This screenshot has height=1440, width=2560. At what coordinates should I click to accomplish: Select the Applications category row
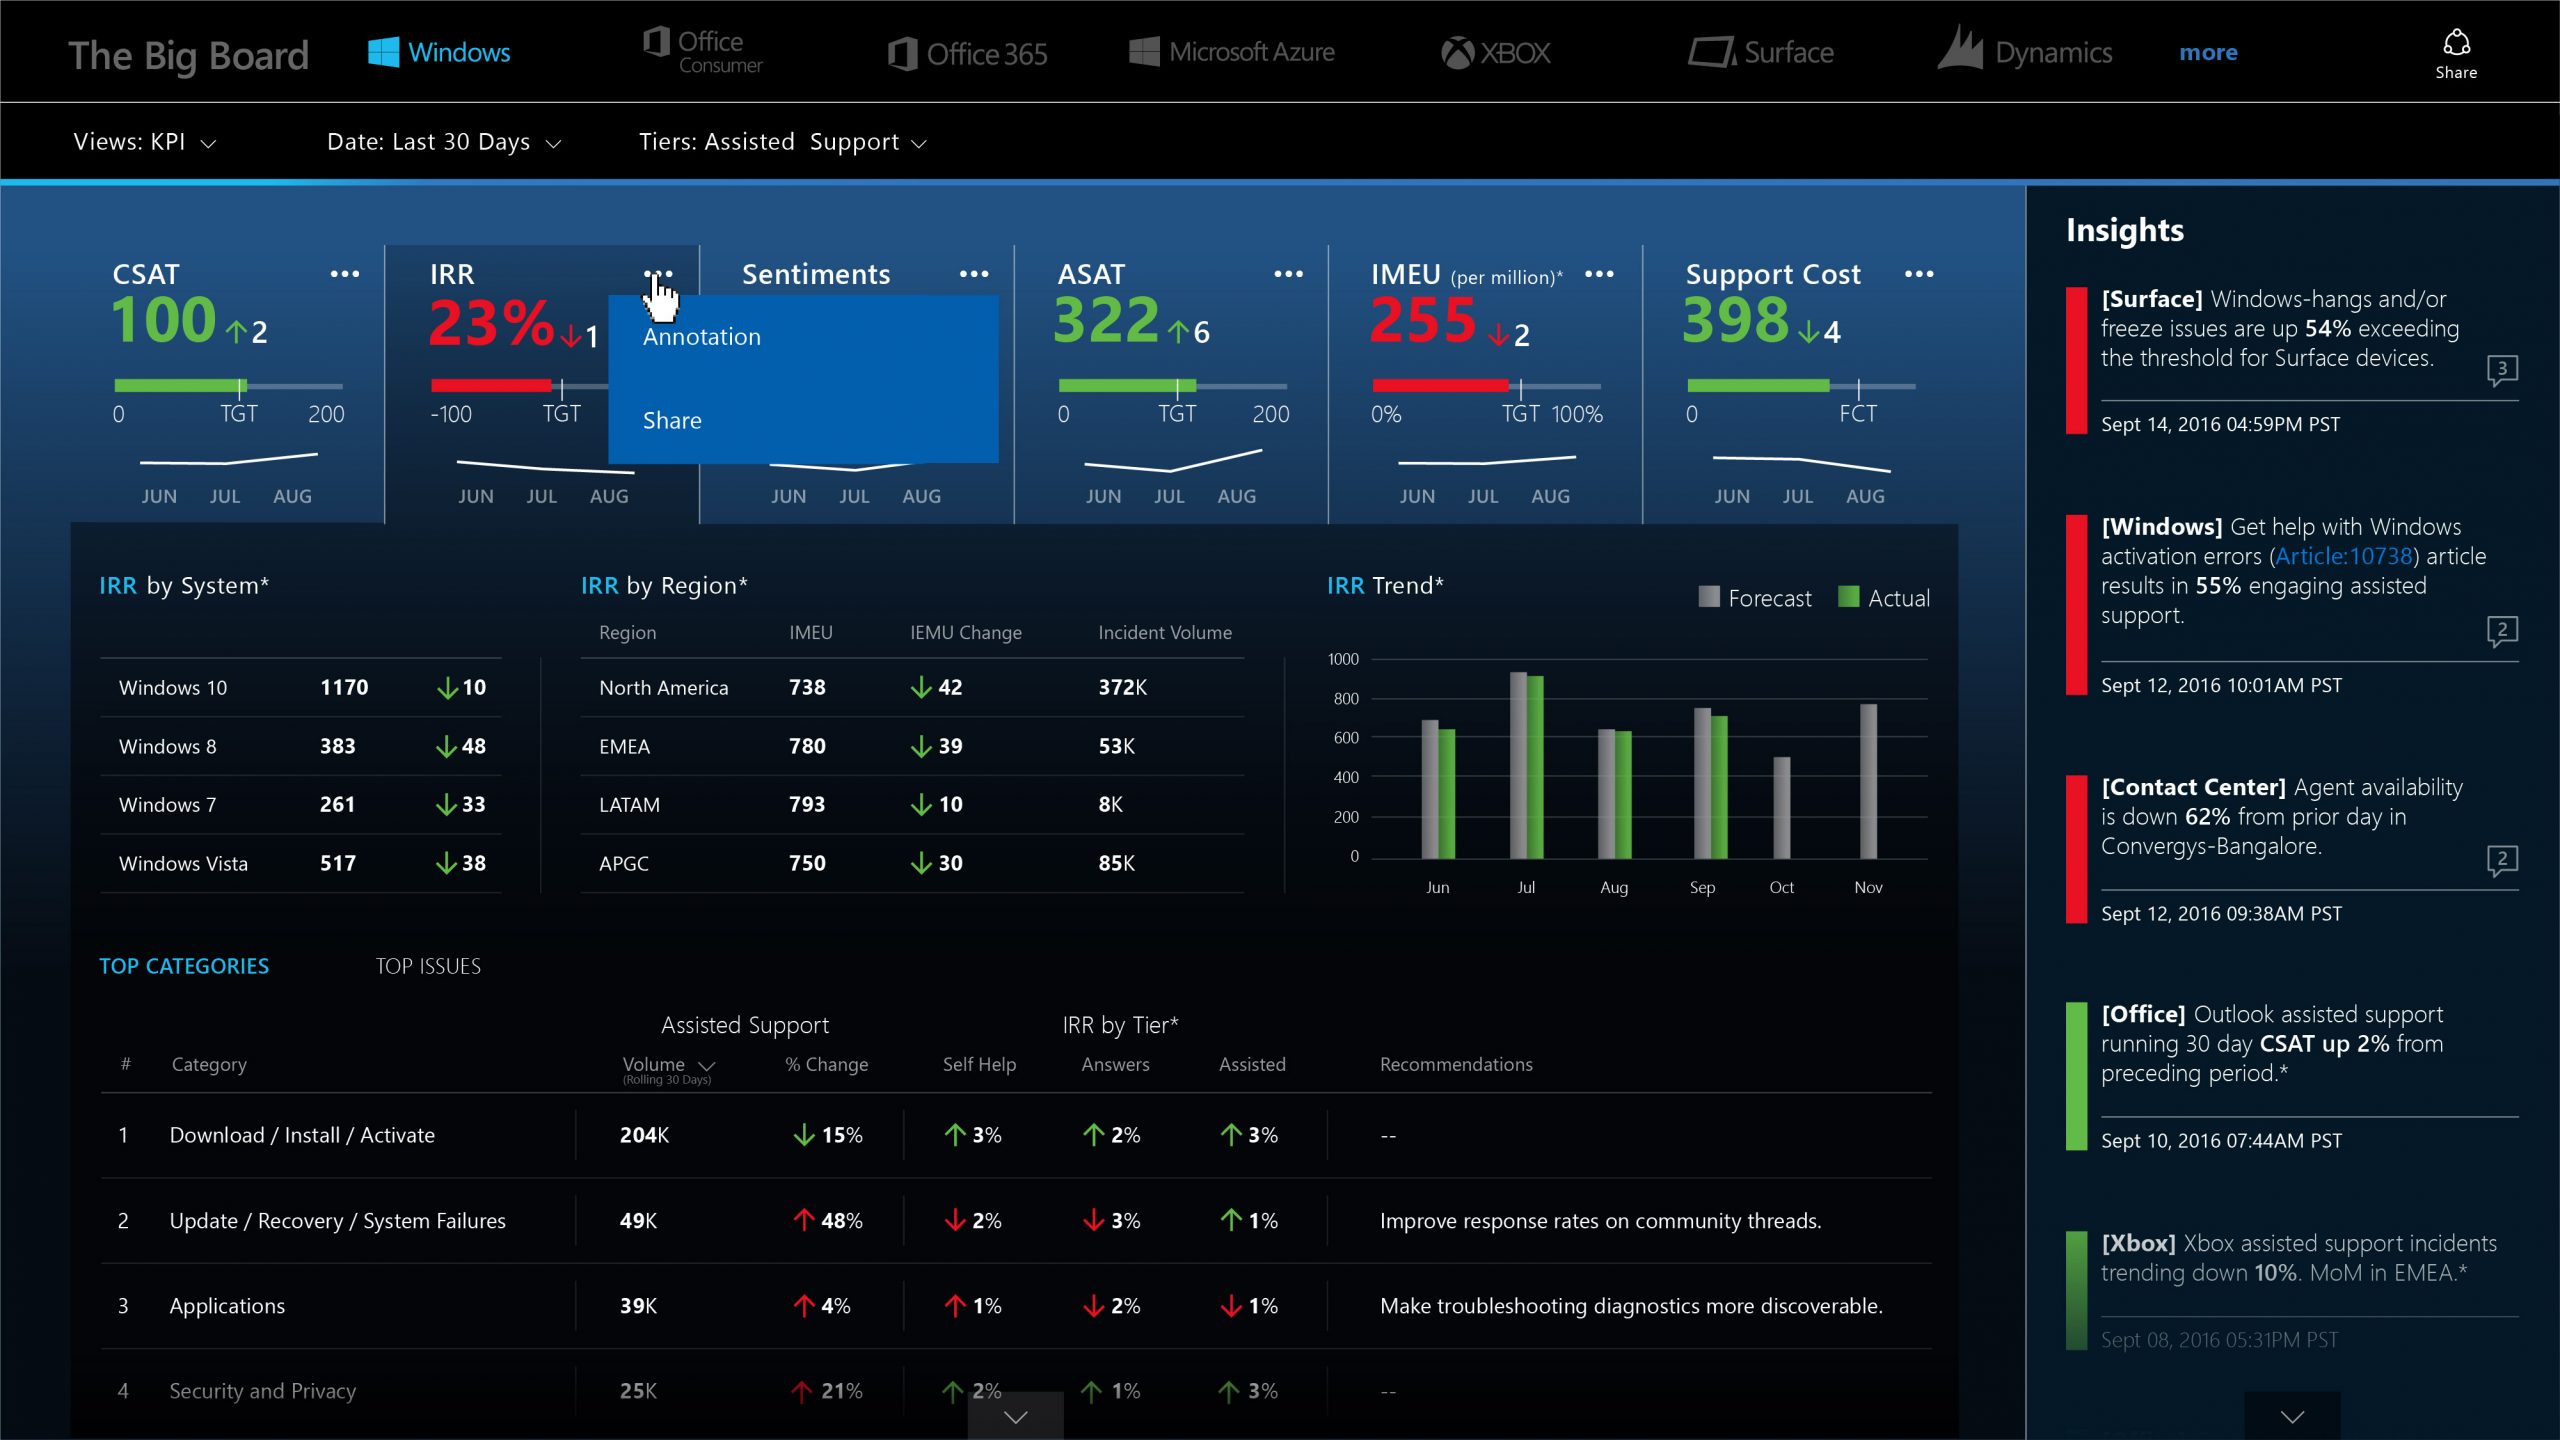(1016, 1306)
